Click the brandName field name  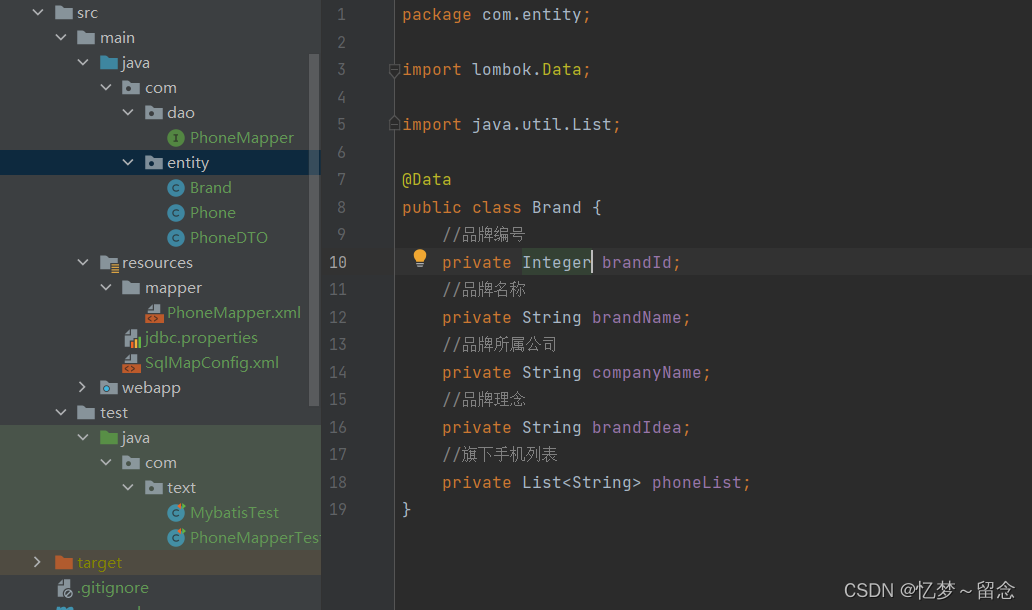pyautogui.click(x=636, y=318)
